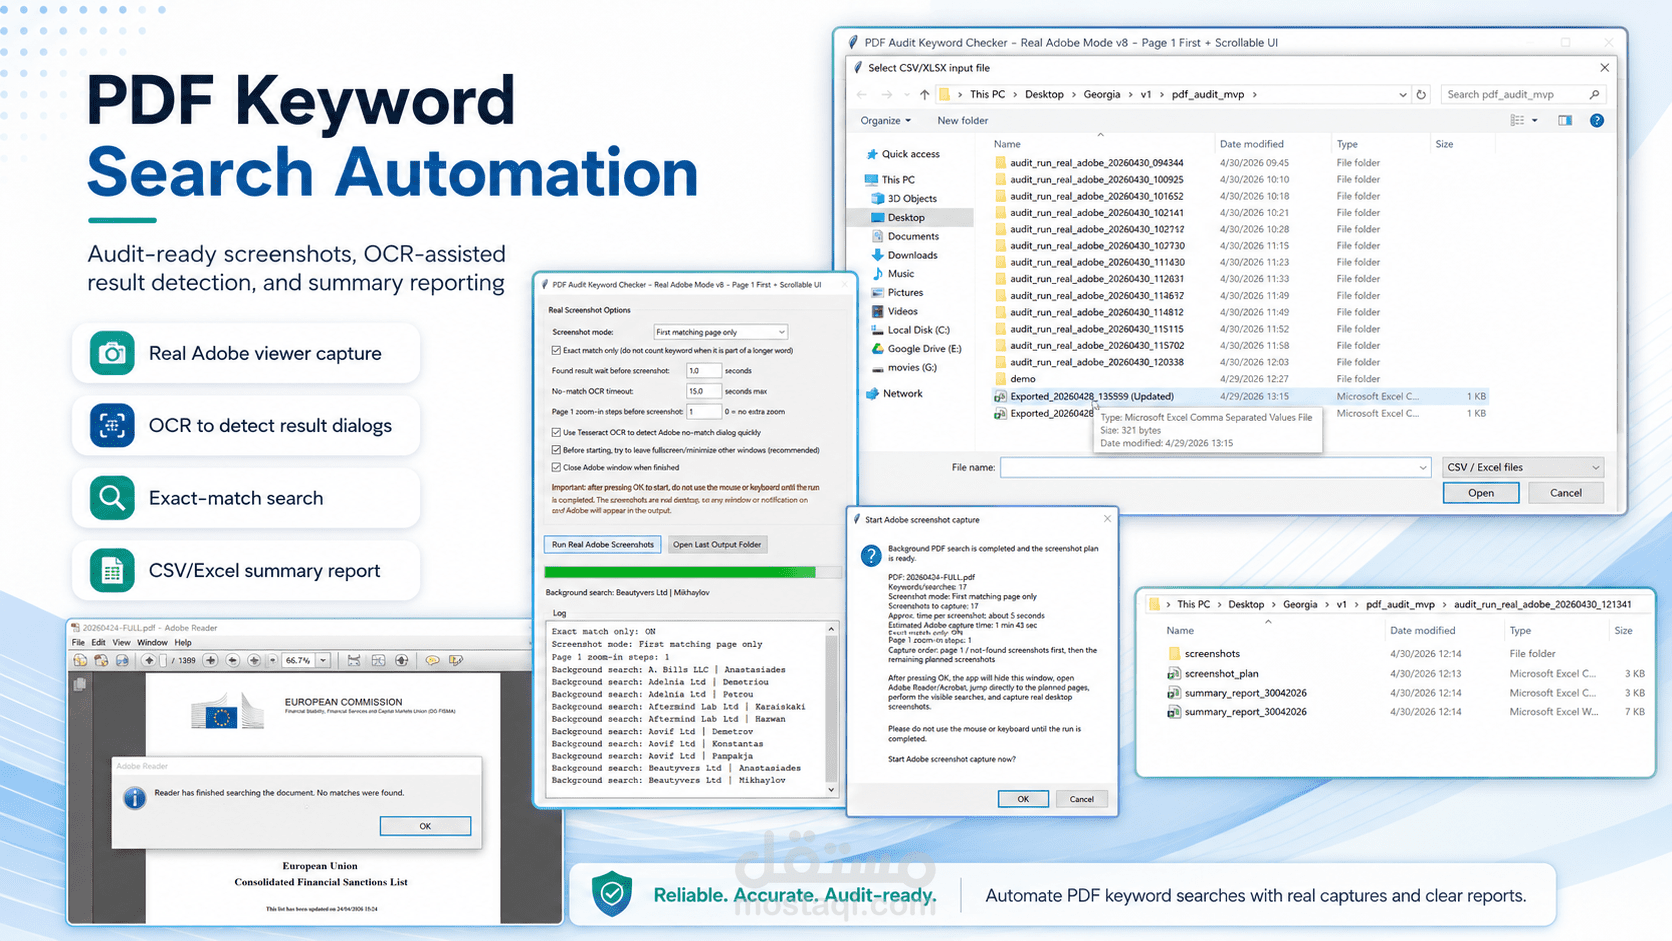Click the comment bubble icon in Adobe Reader
Viewport: 1672px width, 941px height.
click(x=432, y=660)
